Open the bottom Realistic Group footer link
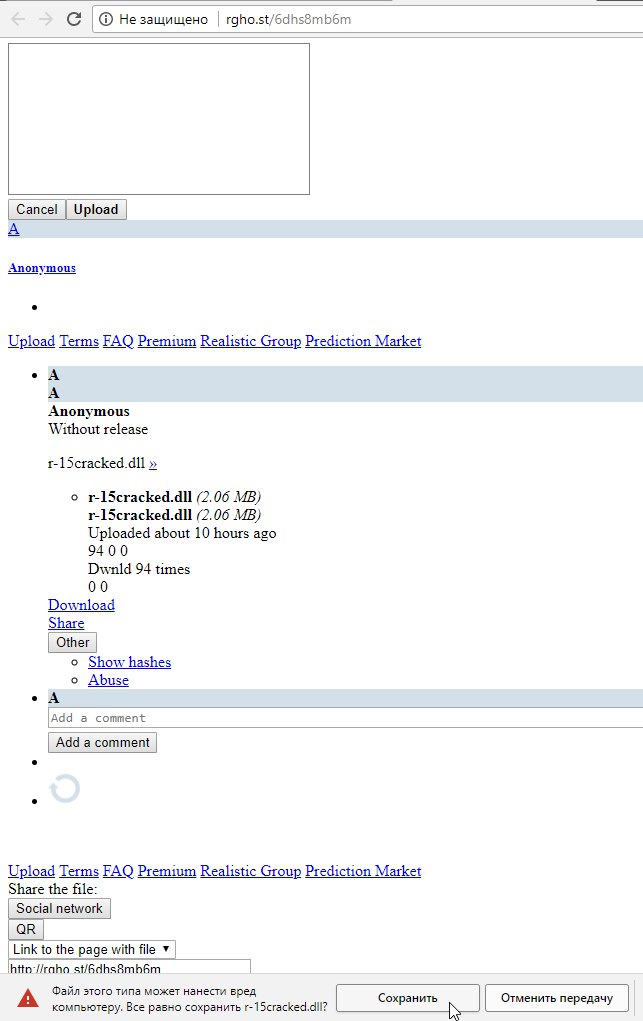Screen dimensions: 643x1021 (x=251, y=871)
